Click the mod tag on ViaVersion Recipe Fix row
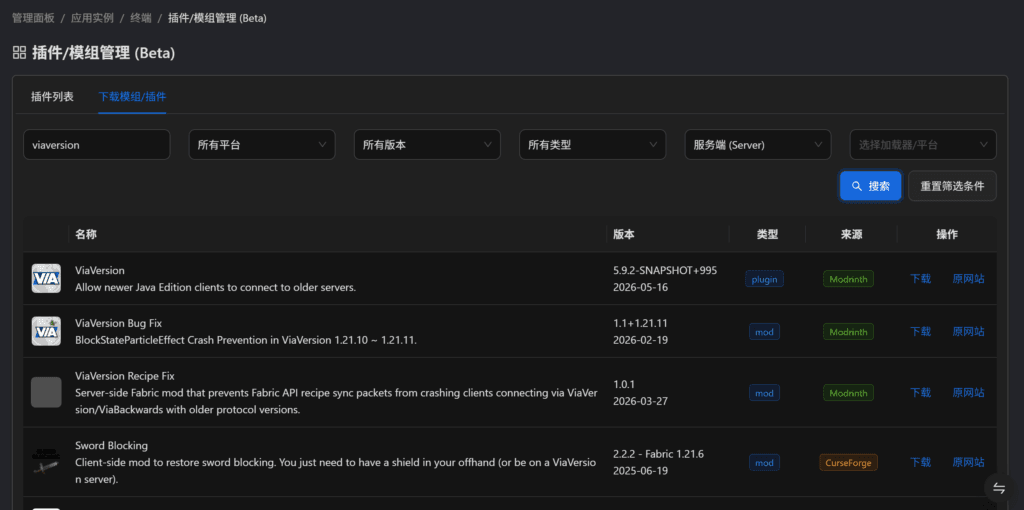Image resolution: width=1024 pixels, height=510 pixels. click(764, 393)
